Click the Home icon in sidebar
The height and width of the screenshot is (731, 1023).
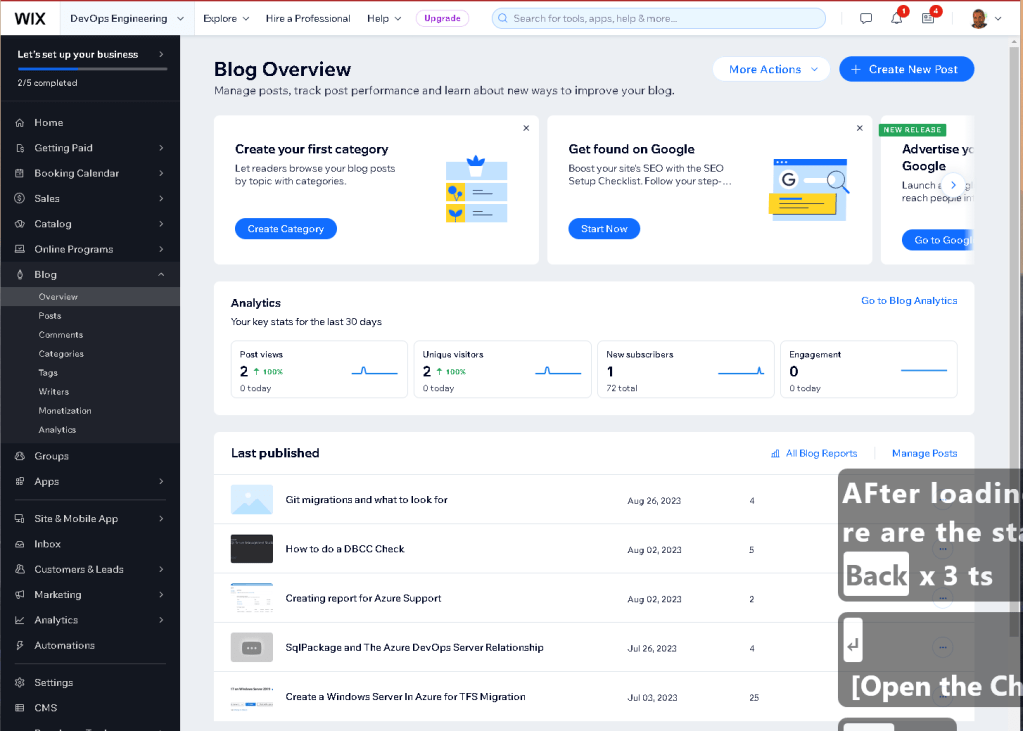(20, 123)
